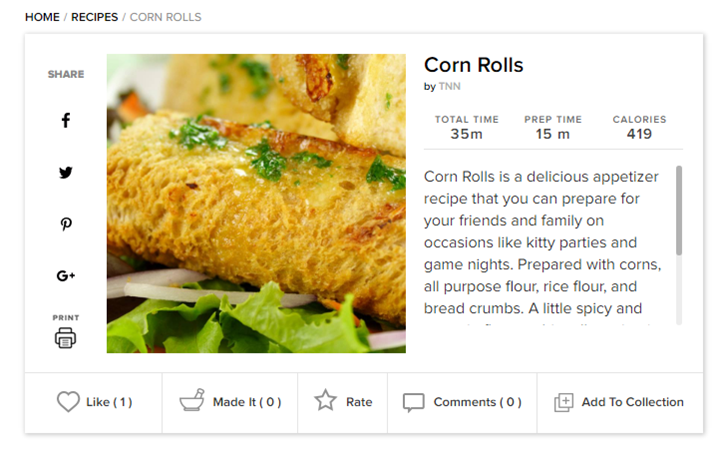The height and width of the screenshot is (450, 720).
Task: Print the recipe using printer icon
Action: click(x=65, y=338)
